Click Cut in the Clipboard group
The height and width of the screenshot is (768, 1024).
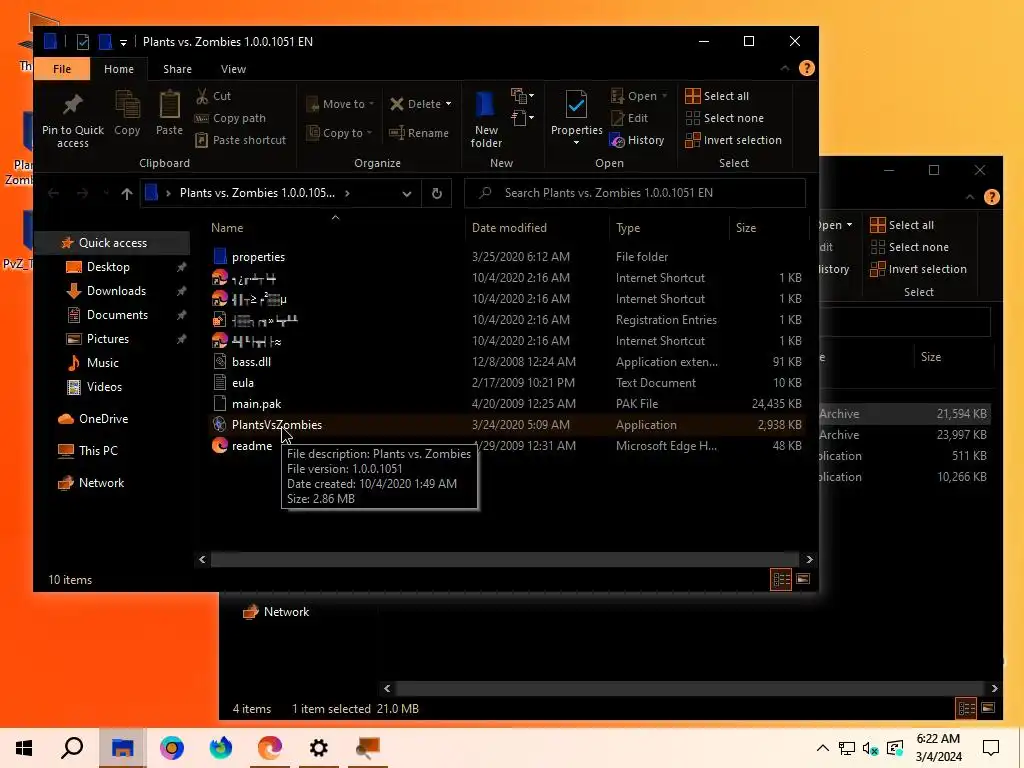214,96
